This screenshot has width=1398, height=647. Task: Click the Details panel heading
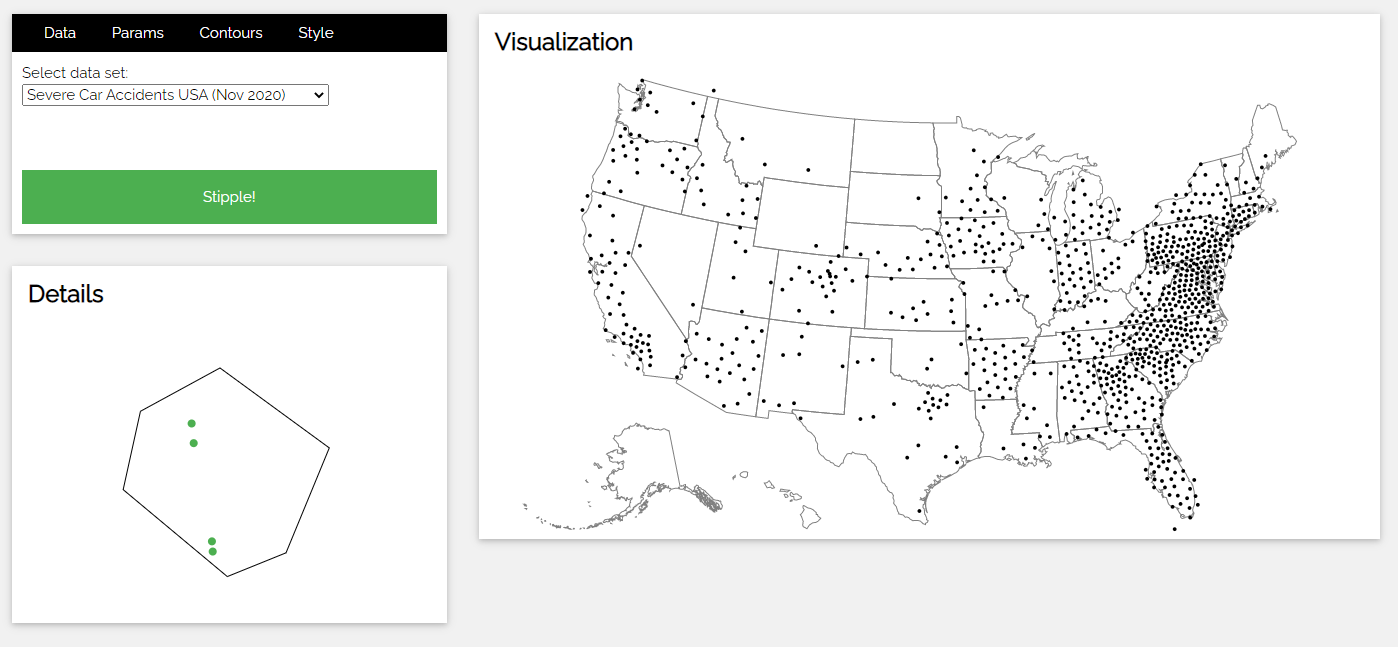coord(66,294)
